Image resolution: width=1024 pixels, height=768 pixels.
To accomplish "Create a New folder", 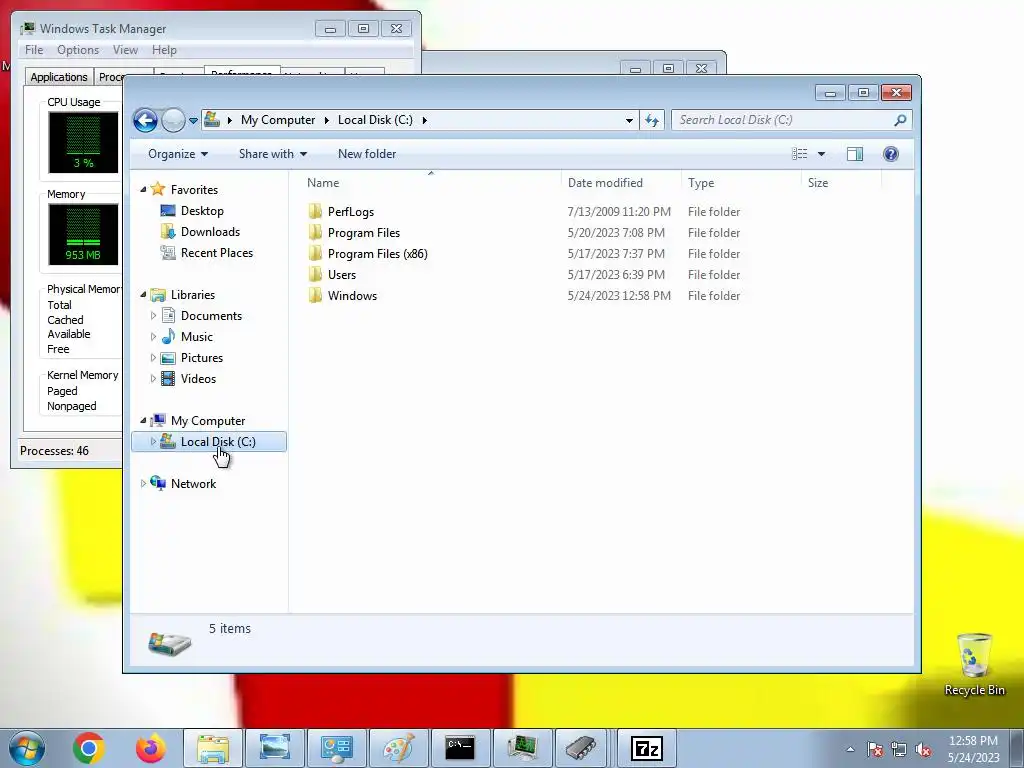I will click(x=367, y=154).
